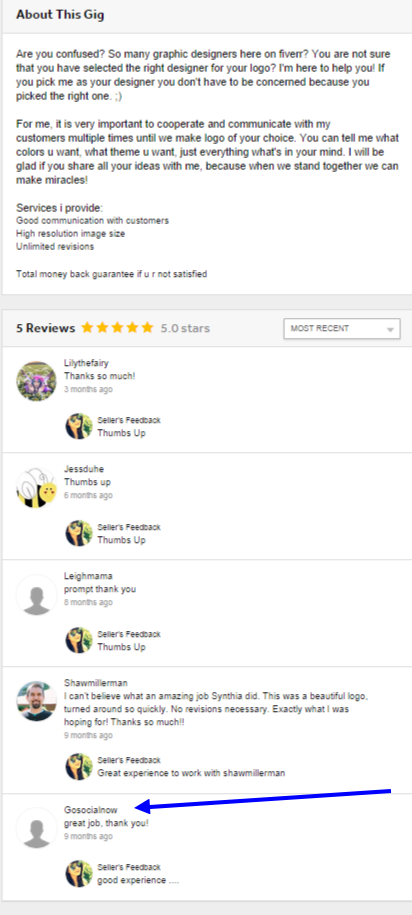Viewport: 412px width, 915px height.
Task: Open Lilythefairy's profile avatar
Action: tap(36, 380)
